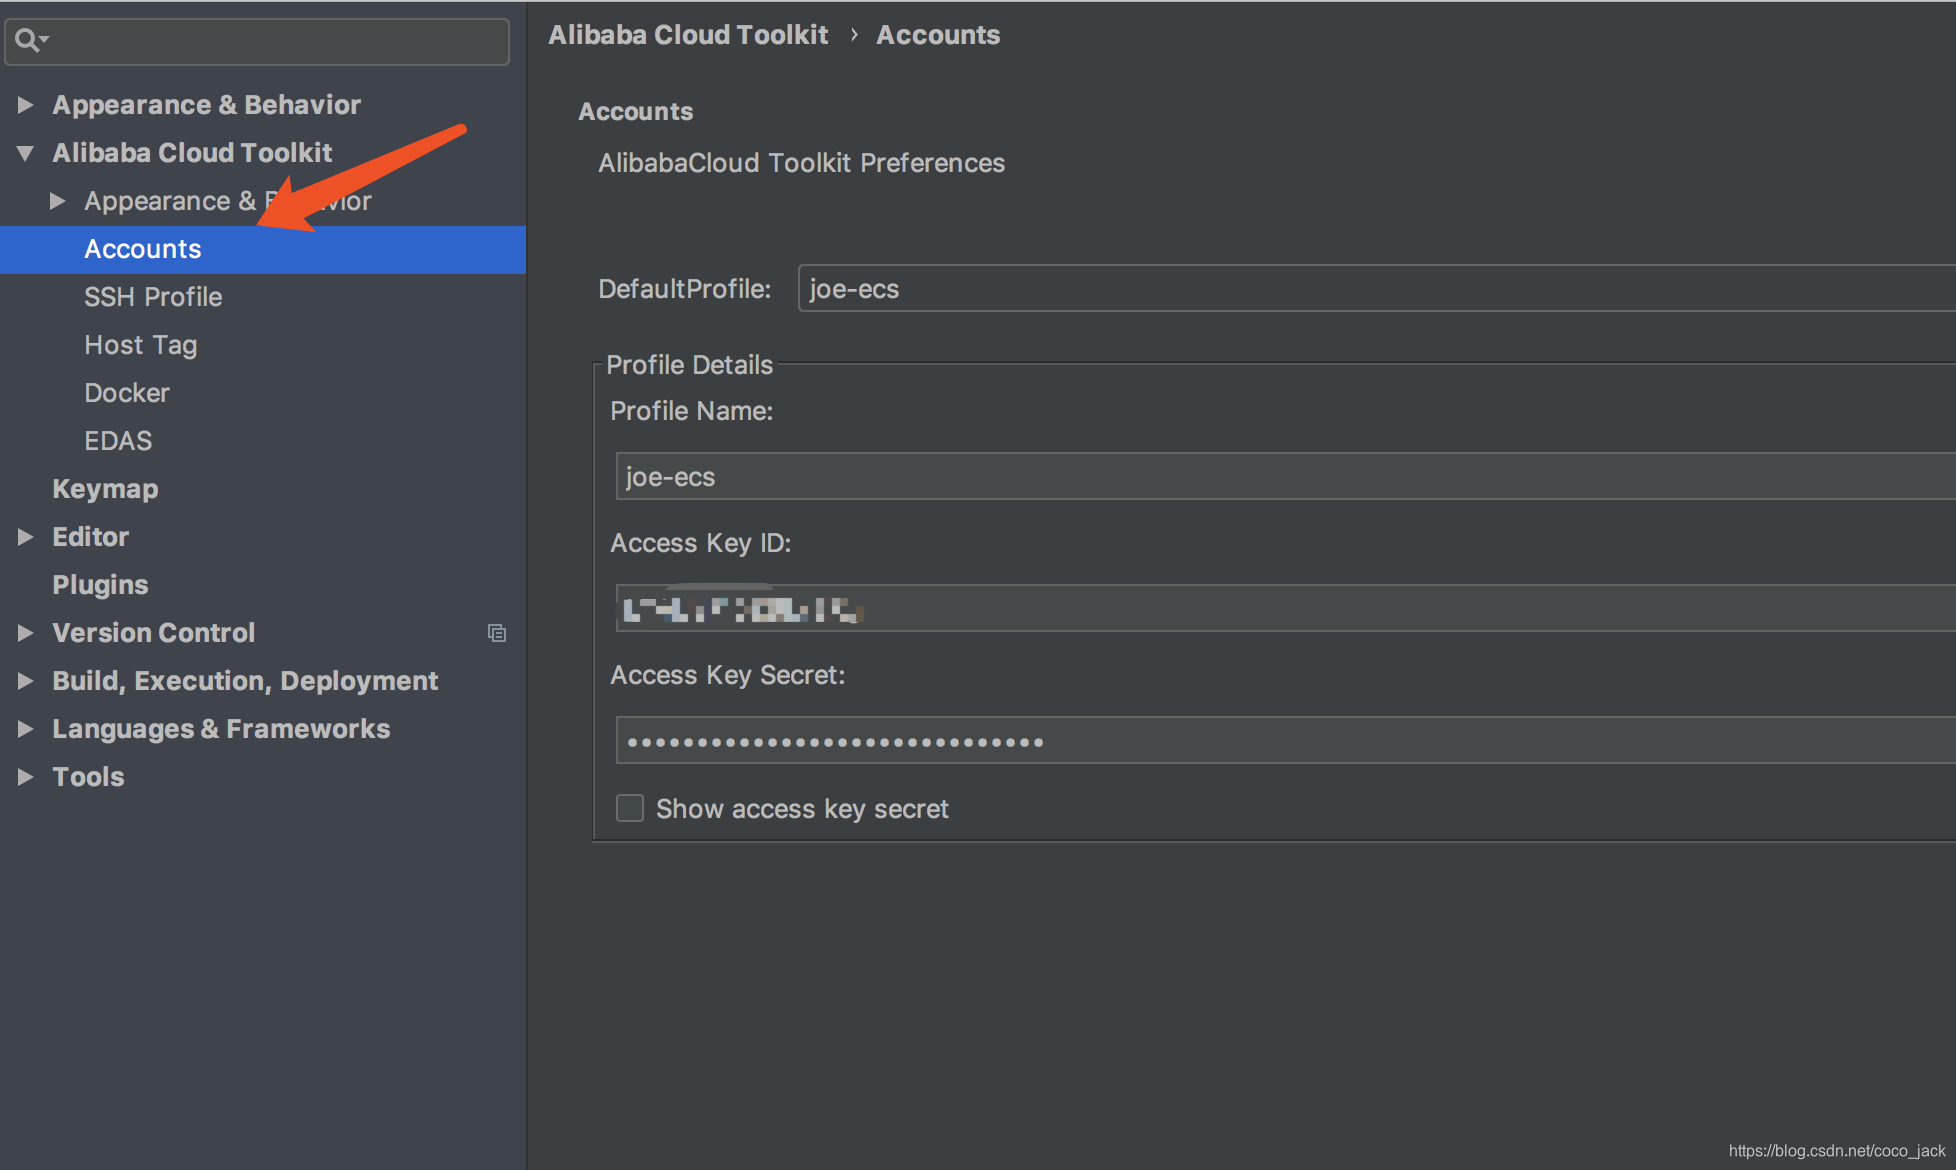The image size is (1956, 1170).
Task: Open the DefaultProfile combo box
Action: click(x=1377, y=289)
